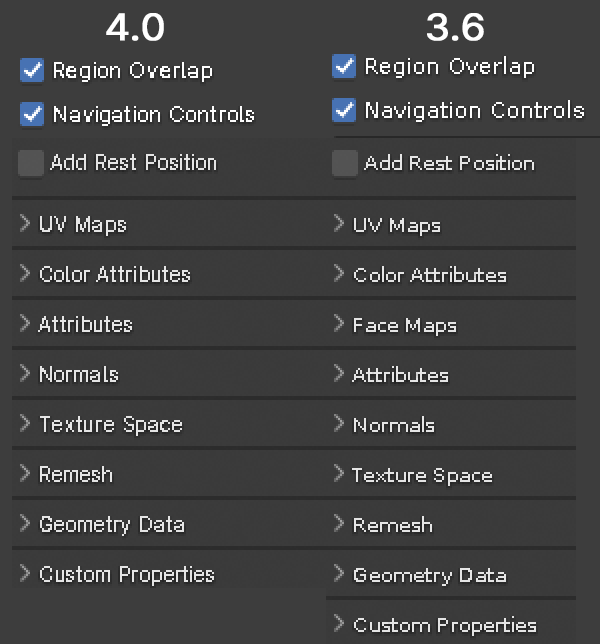Open Texture Space in the 4.0 panel
The width and height of the screenshot is (600, 644).
coord(110,424)
